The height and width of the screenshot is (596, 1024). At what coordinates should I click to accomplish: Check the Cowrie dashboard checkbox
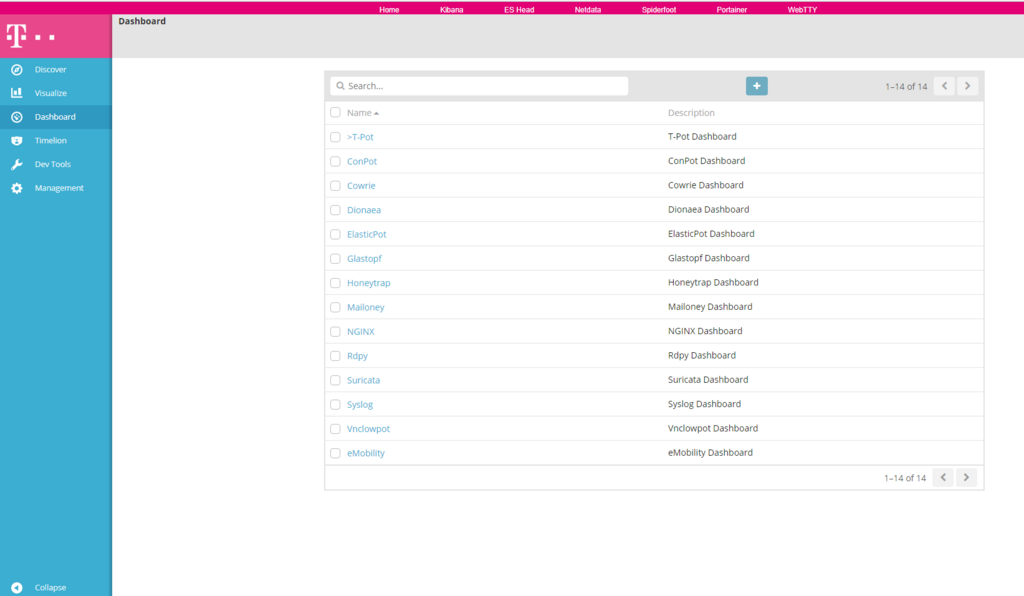(x=335, y=185)
